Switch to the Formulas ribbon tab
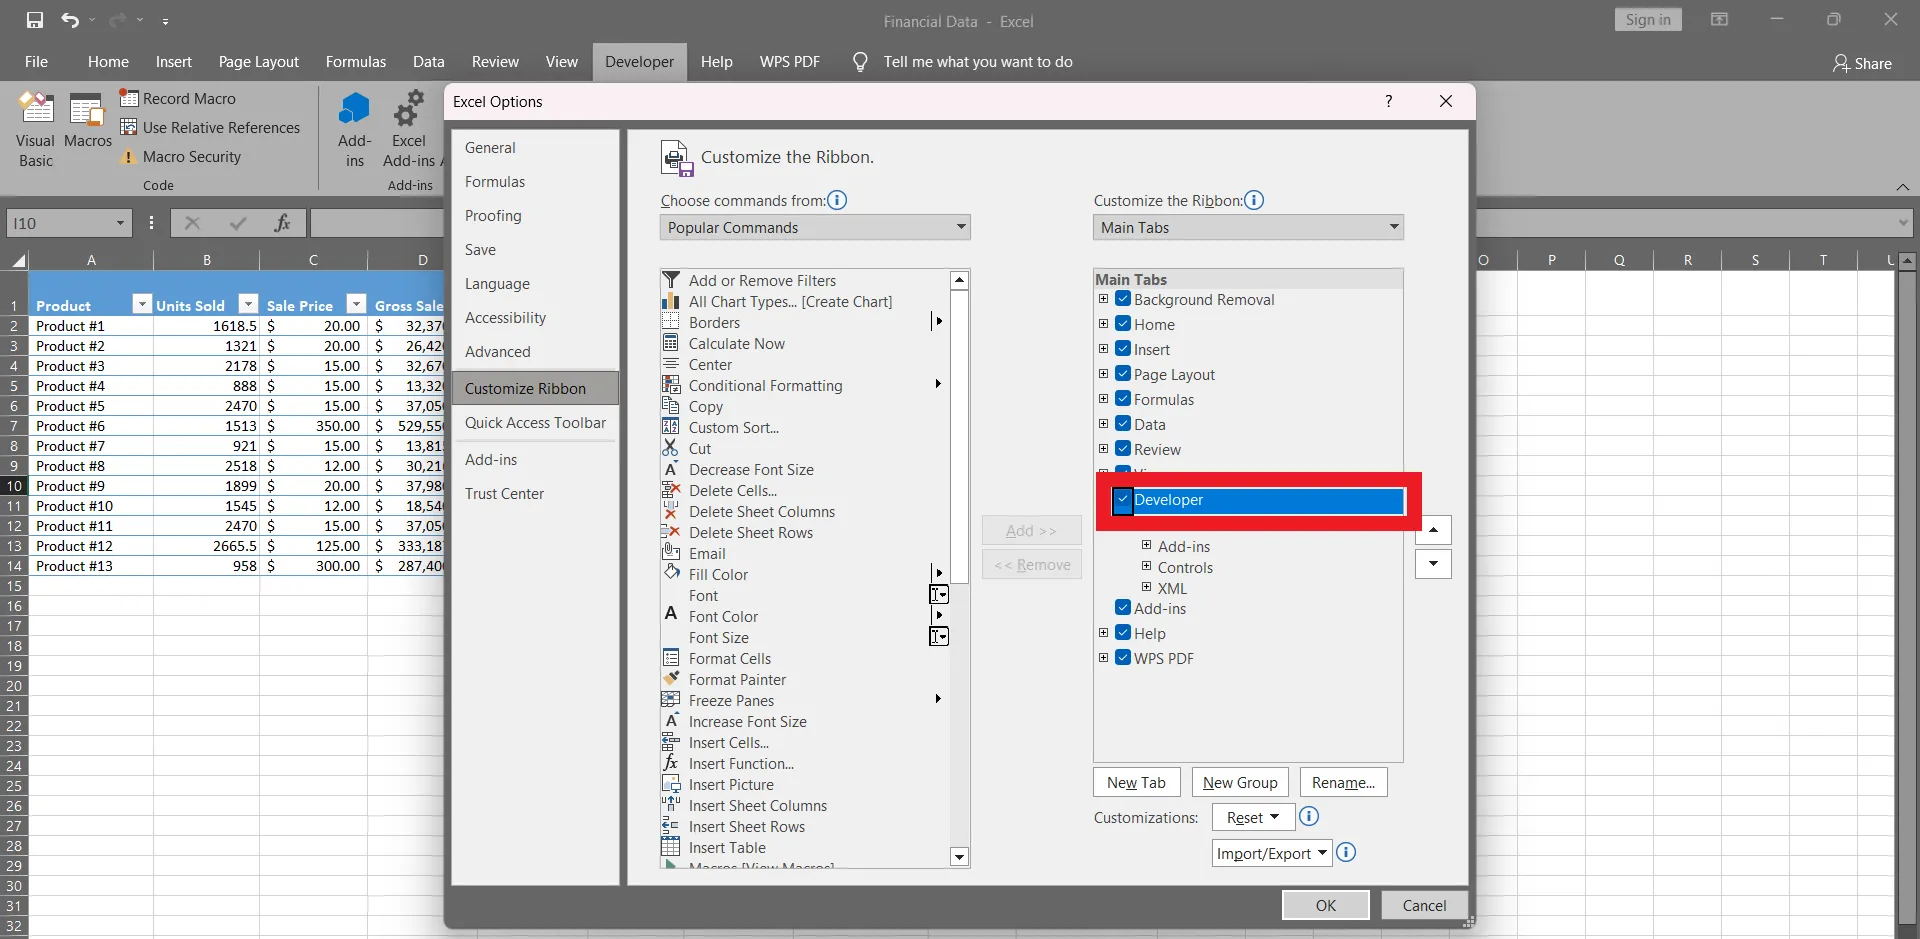Viewport: 1920px width, 939px height. coord(356,61)
